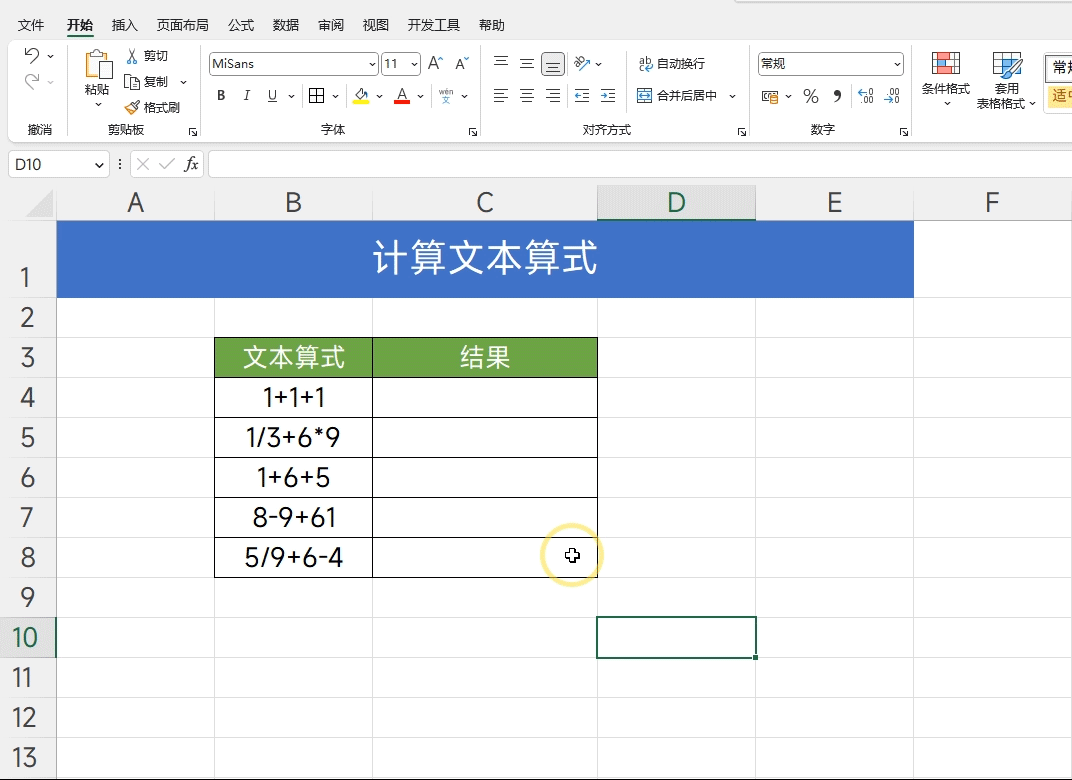This screenshot has height=780, width=1072.
Task: Click the Cut (剪切) scissors icon
Action: tap(132, 56)
